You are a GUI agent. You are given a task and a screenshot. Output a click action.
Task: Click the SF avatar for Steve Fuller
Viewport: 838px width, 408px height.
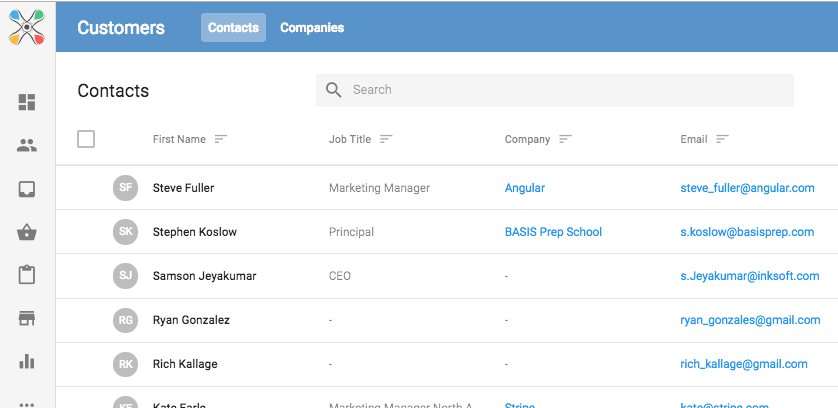pos(126,188)
